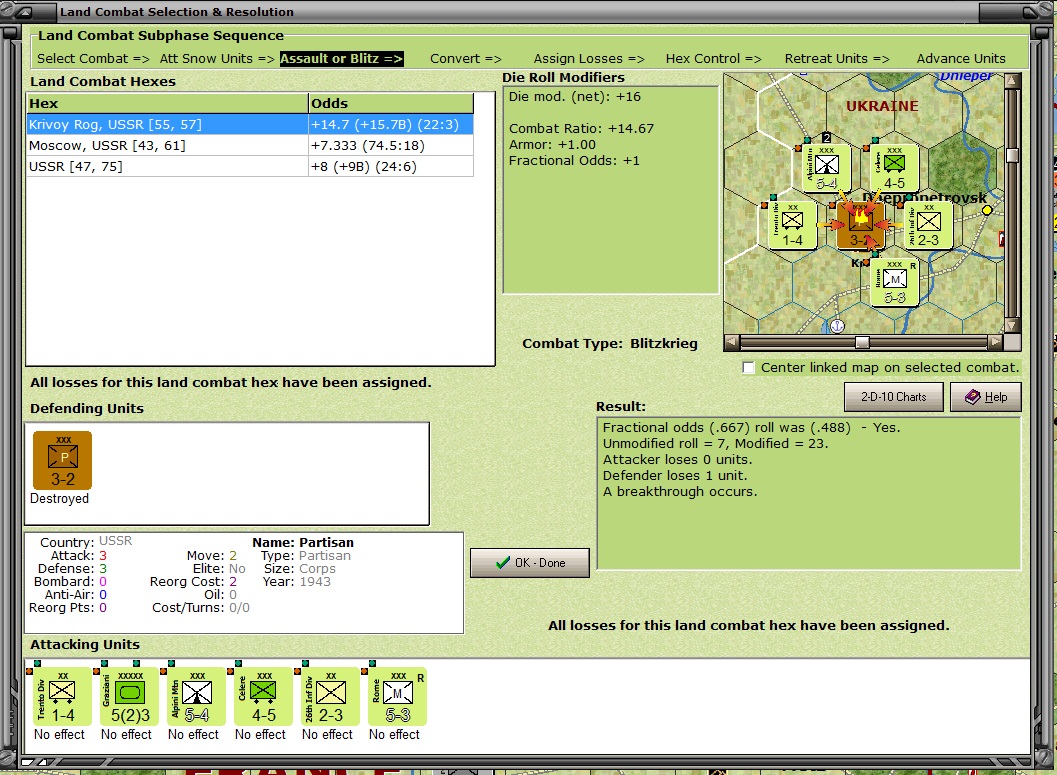
Task: Click the Result text box
Action: tap(808, 493)
